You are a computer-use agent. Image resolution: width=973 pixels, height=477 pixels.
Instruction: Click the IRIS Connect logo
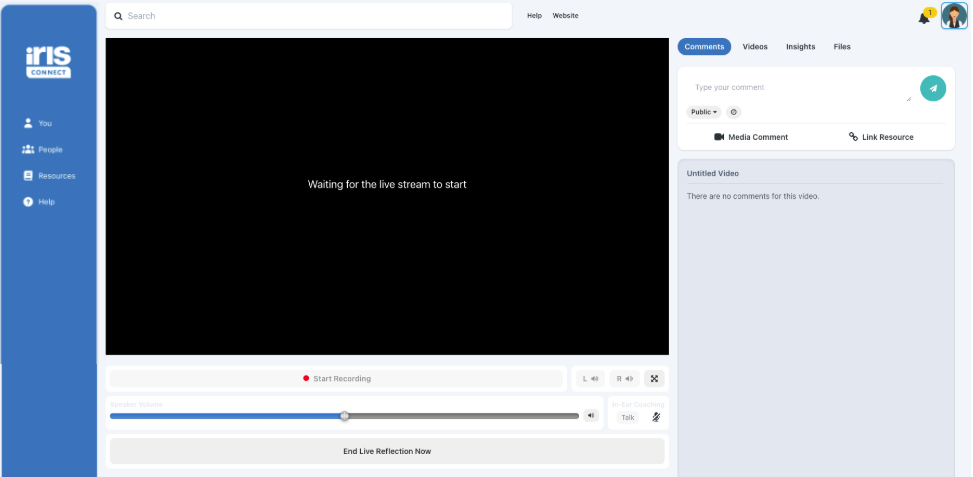click(48, 62)
